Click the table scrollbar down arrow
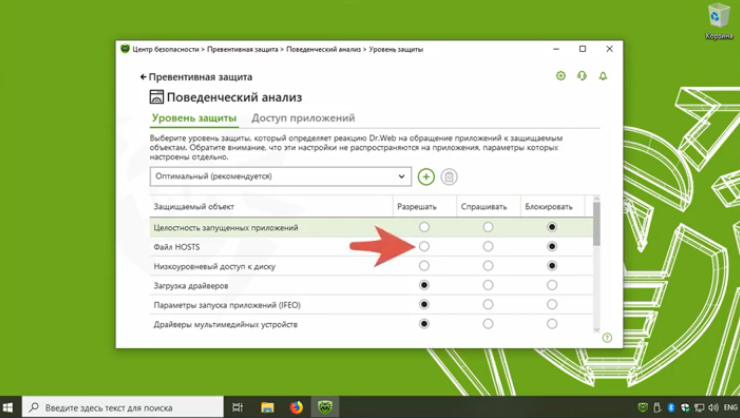 597,330
